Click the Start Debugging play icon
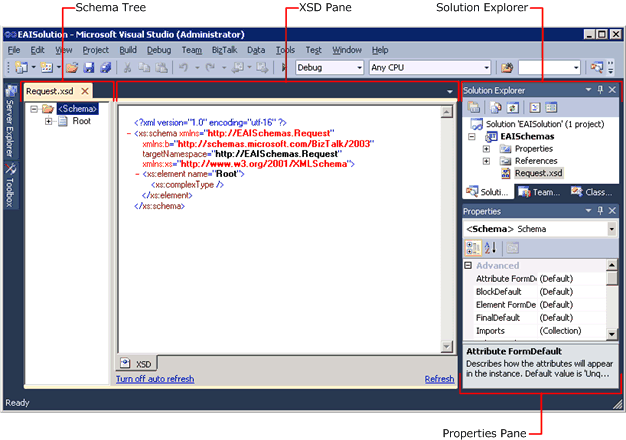626x440 pixels. click(x=284, y=67)
